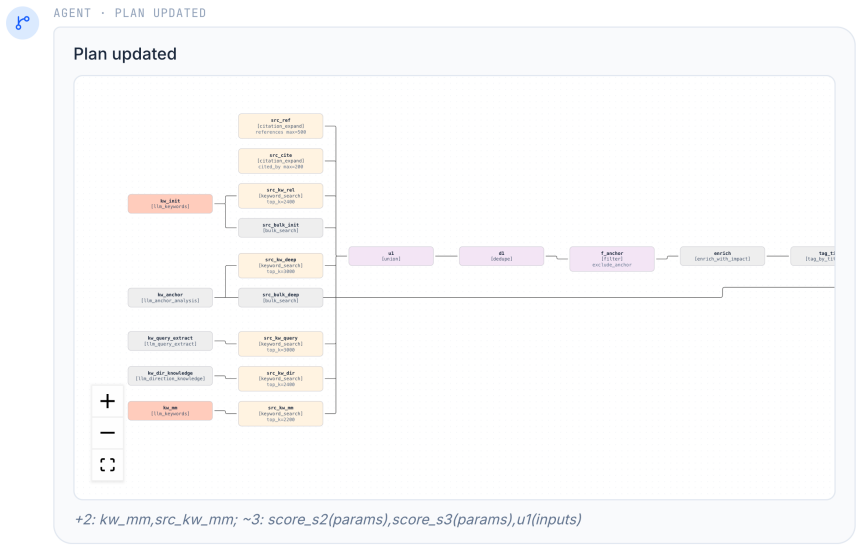This screenshot has height=550, width=862.
Task: Select the src_ref citation_expand node
Action: coord(280,126)
